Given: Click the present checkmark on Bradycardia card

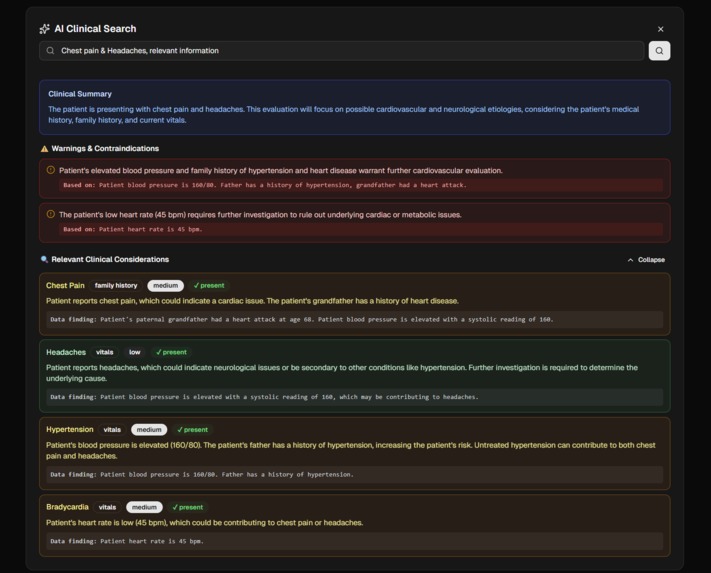Looking at the screenshot, I should 188,507.
